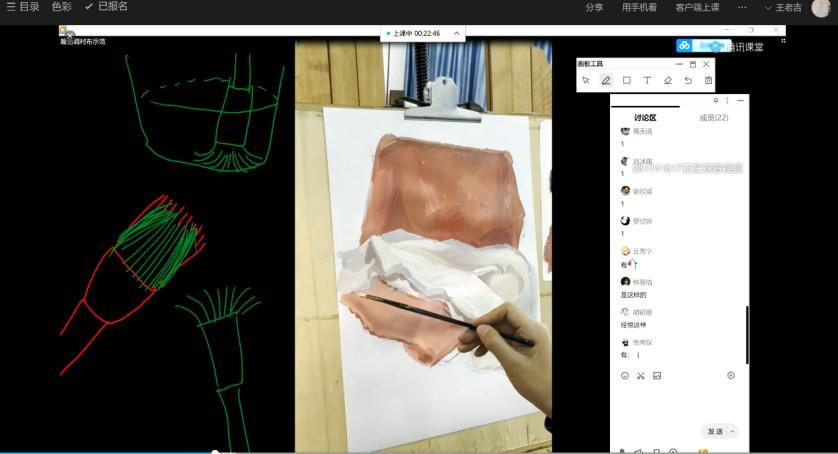Undo the last drawing stroke
Image resolution: width=838 pixels, height=454 pixels.
(x=688, y=80)
